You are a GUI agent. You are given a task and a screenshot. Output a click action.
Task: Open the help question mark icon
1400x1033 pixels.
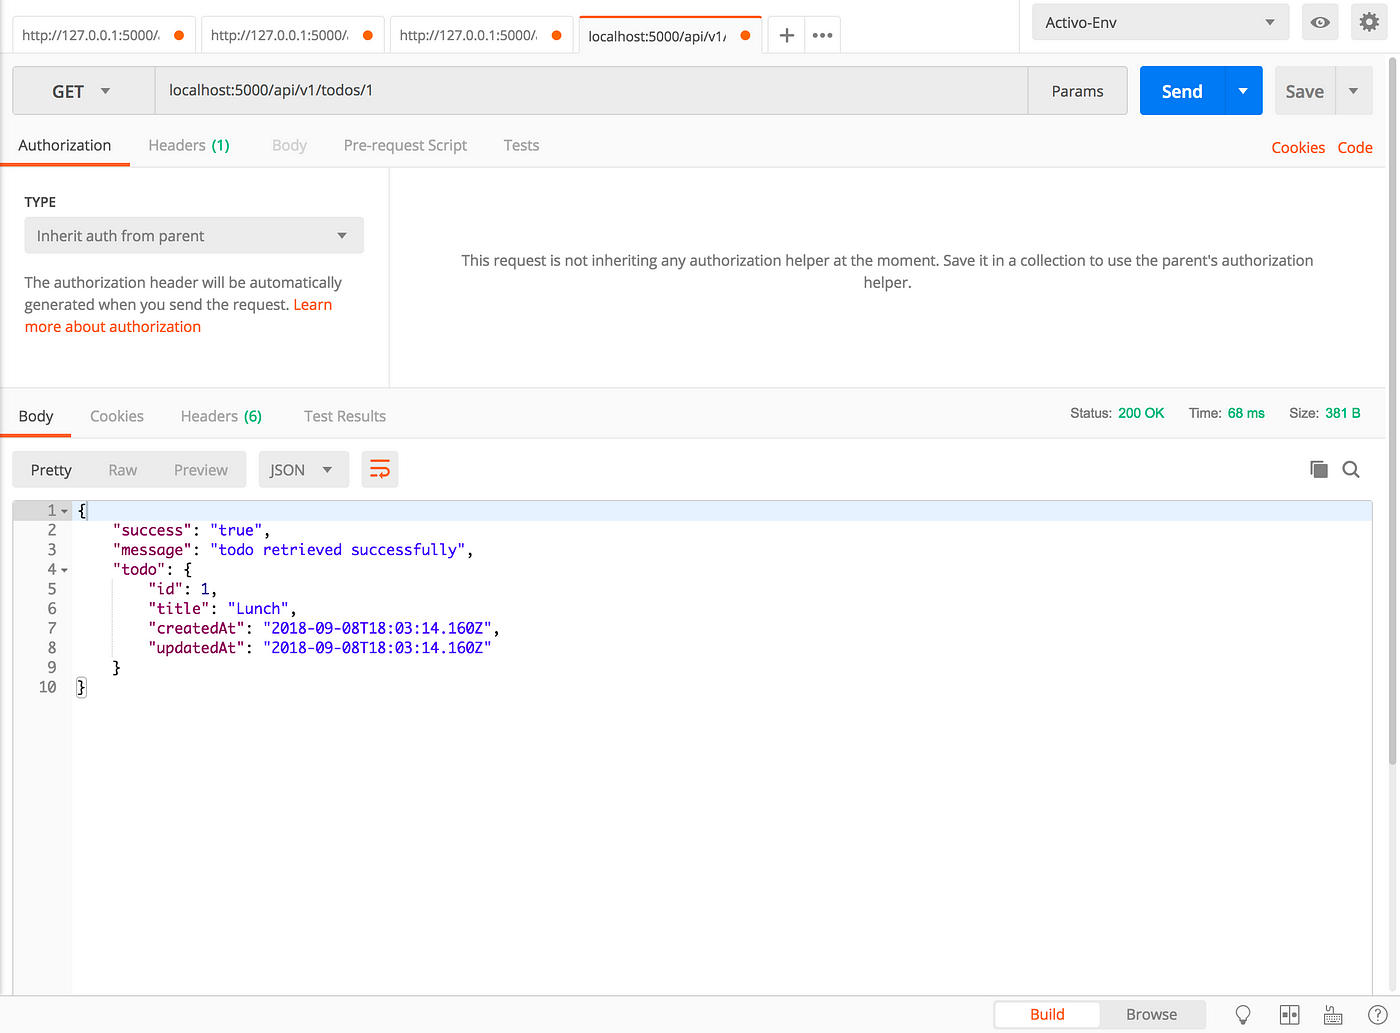point(1377,1014)
